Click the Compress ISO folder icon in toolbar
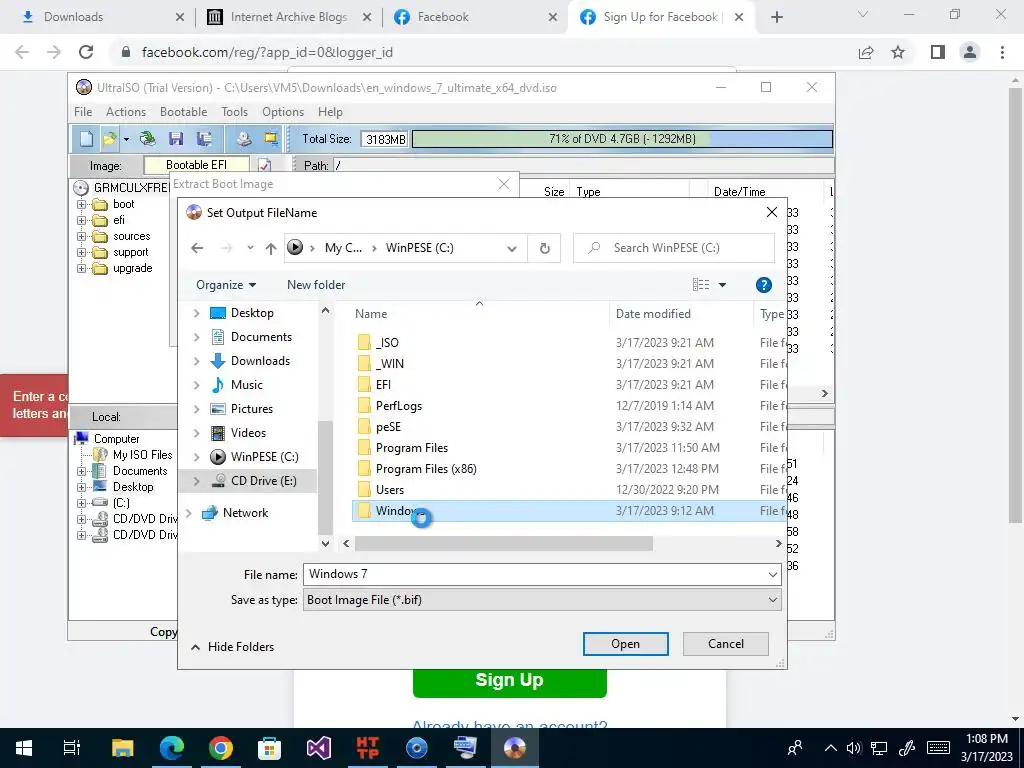This screenshot has height=768, width=1024. pyautogui.click(x=270, y=138)
